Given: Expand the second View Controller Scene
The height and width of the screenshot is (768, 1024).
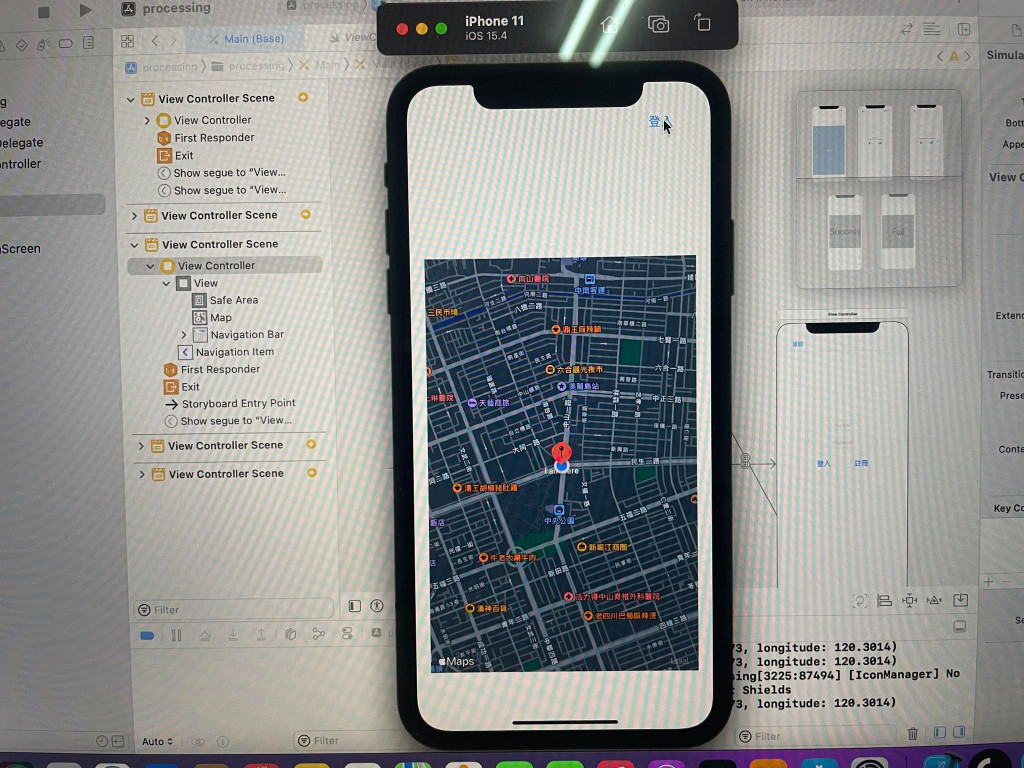Looking at the screenshot, I should [x=134, y=216].
